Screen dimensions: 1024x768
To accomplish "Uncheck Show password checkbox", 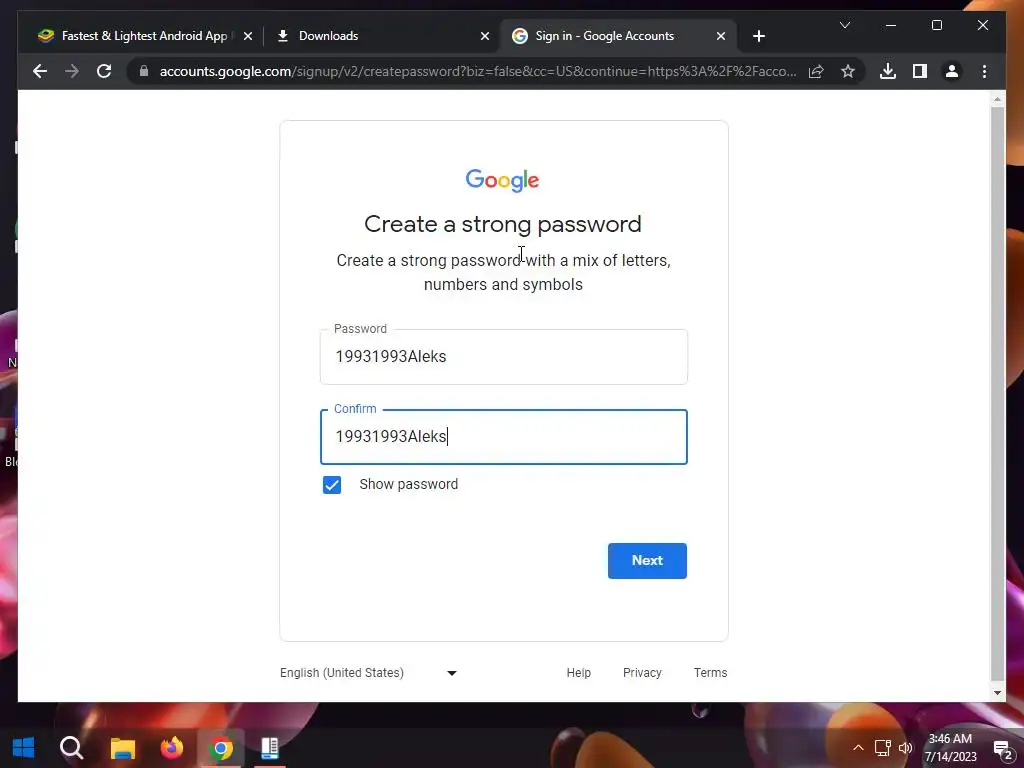I will (x=332, y=485).
